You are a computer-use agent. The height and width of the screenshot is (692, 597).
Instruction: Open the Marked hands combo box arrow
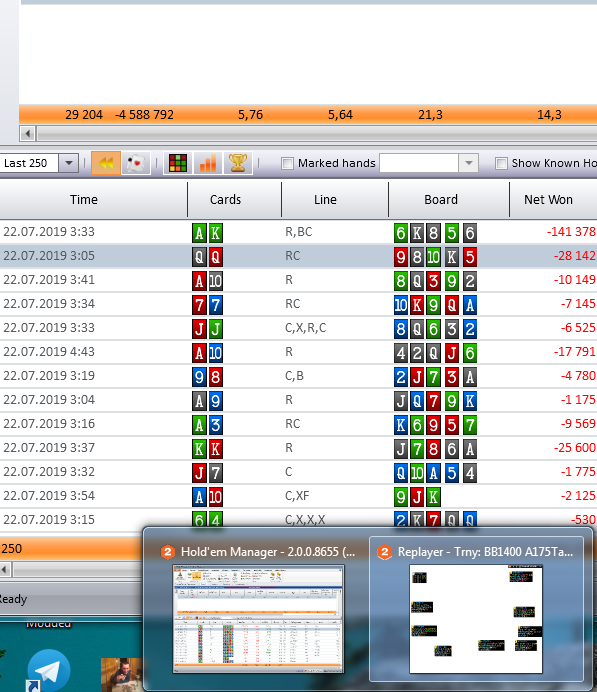[469, 163]
